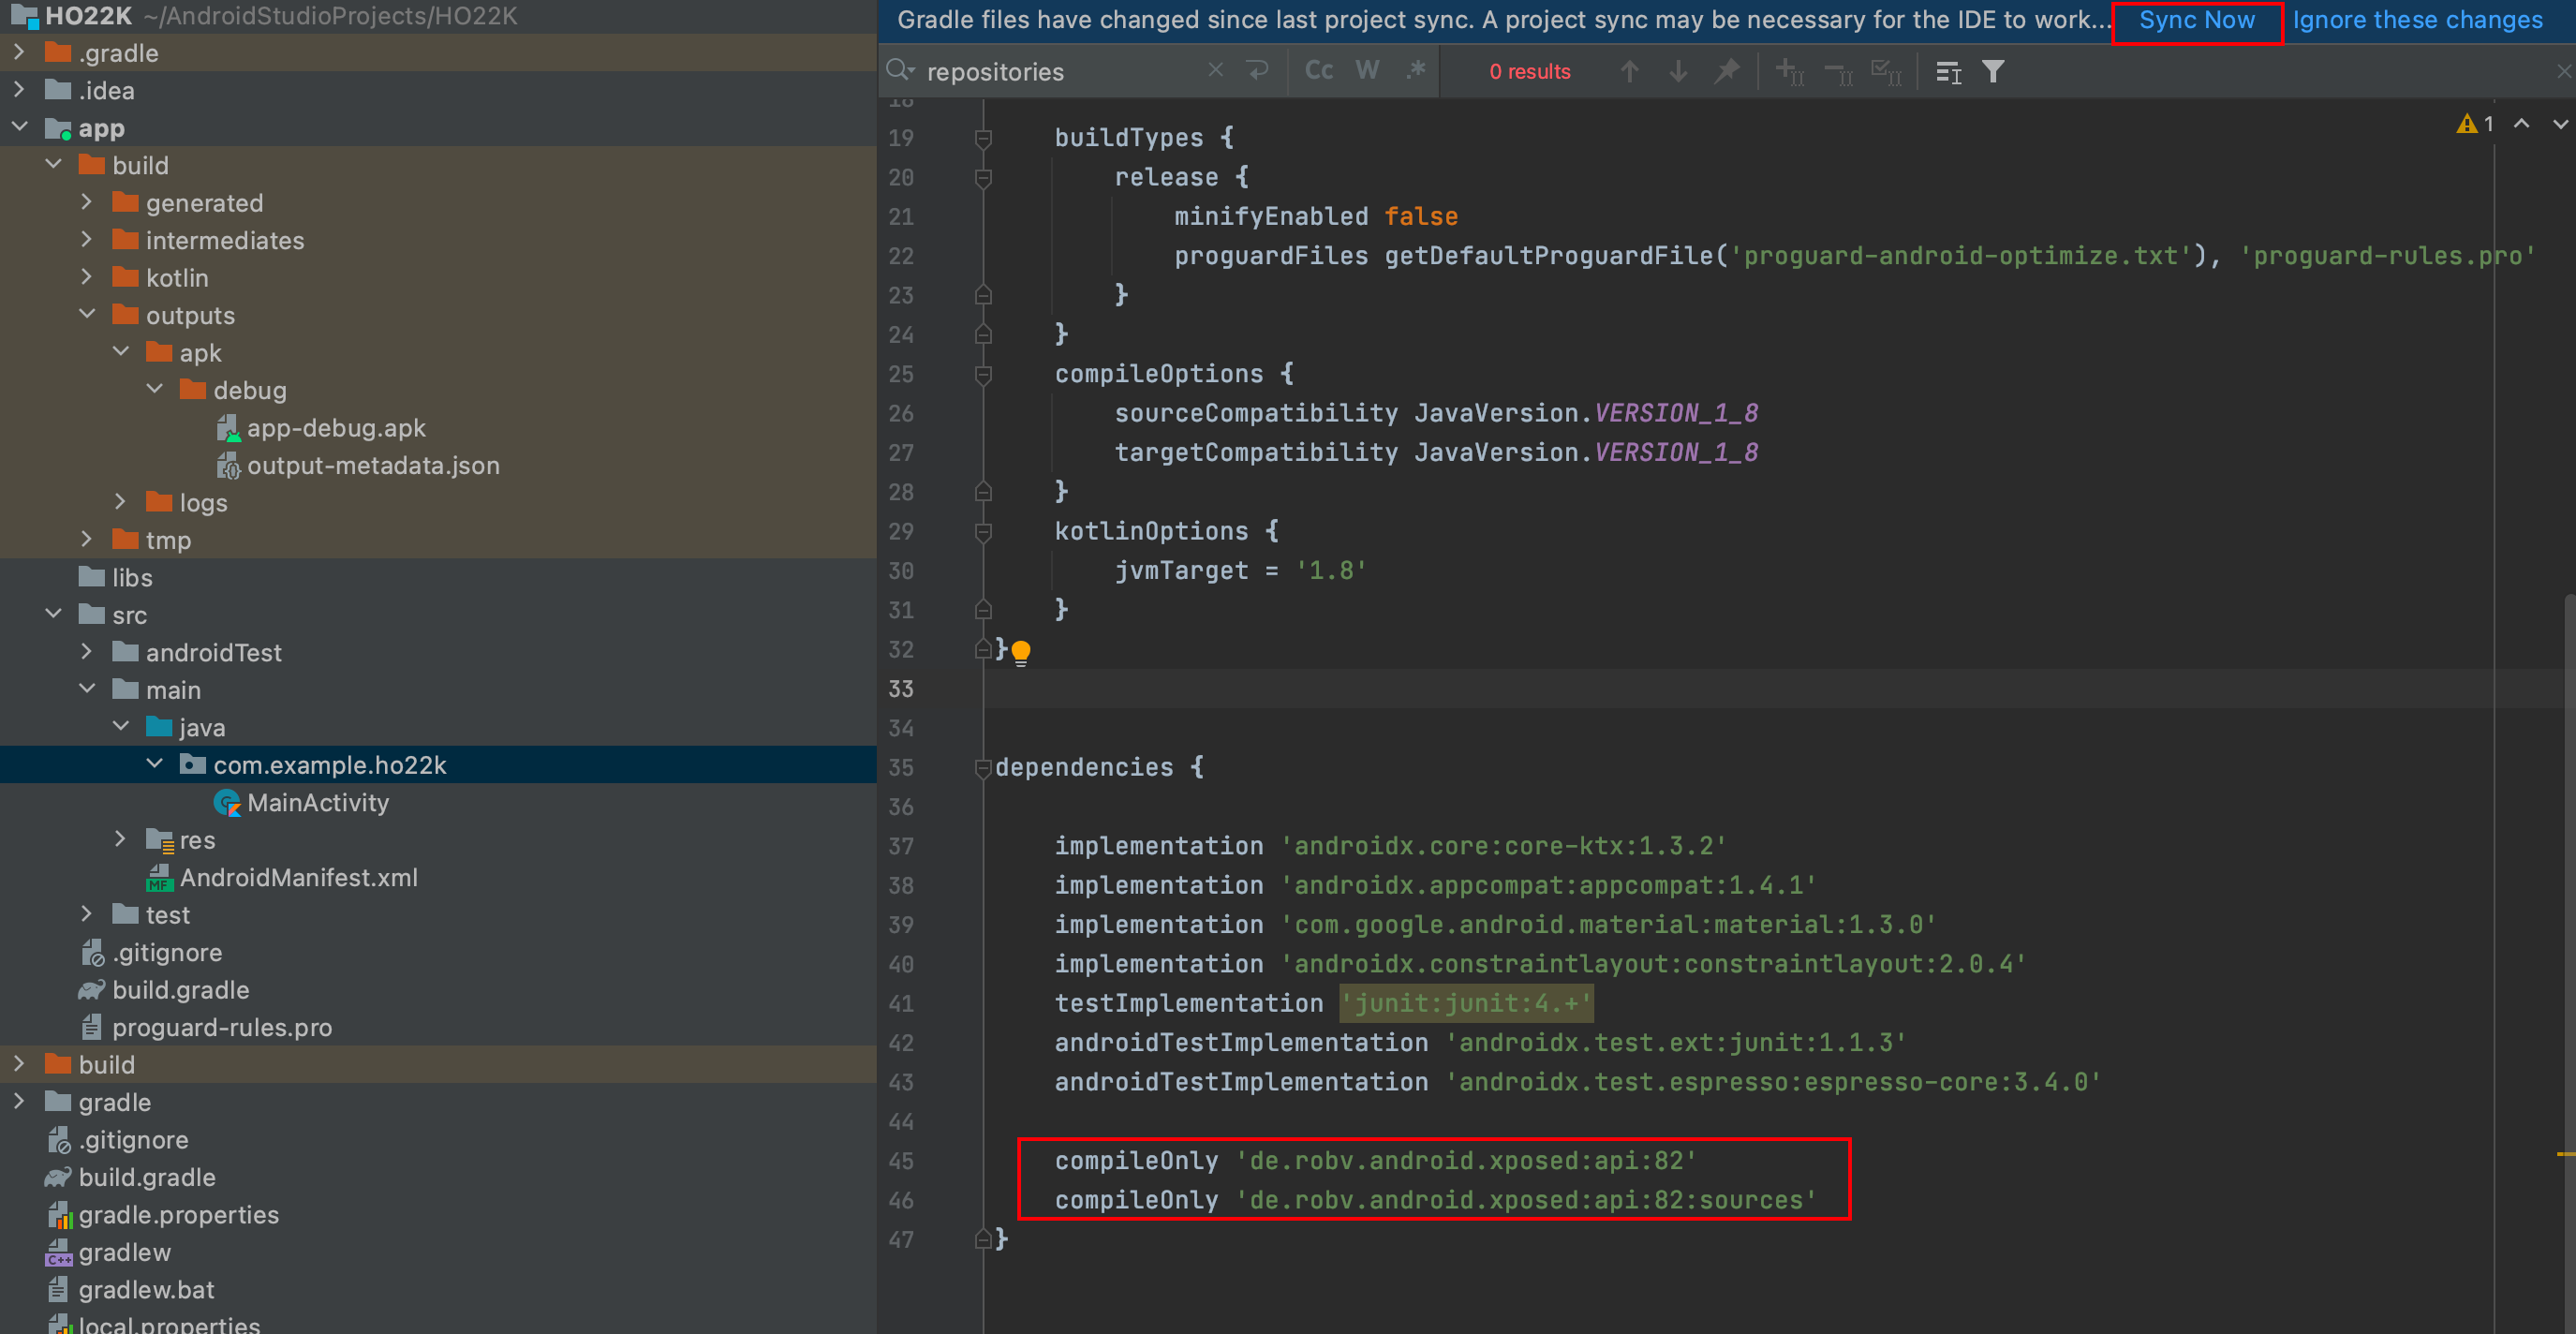Close the find bar
The height and width of the screenshot is (1334, 2576).
click(2563, 71)
